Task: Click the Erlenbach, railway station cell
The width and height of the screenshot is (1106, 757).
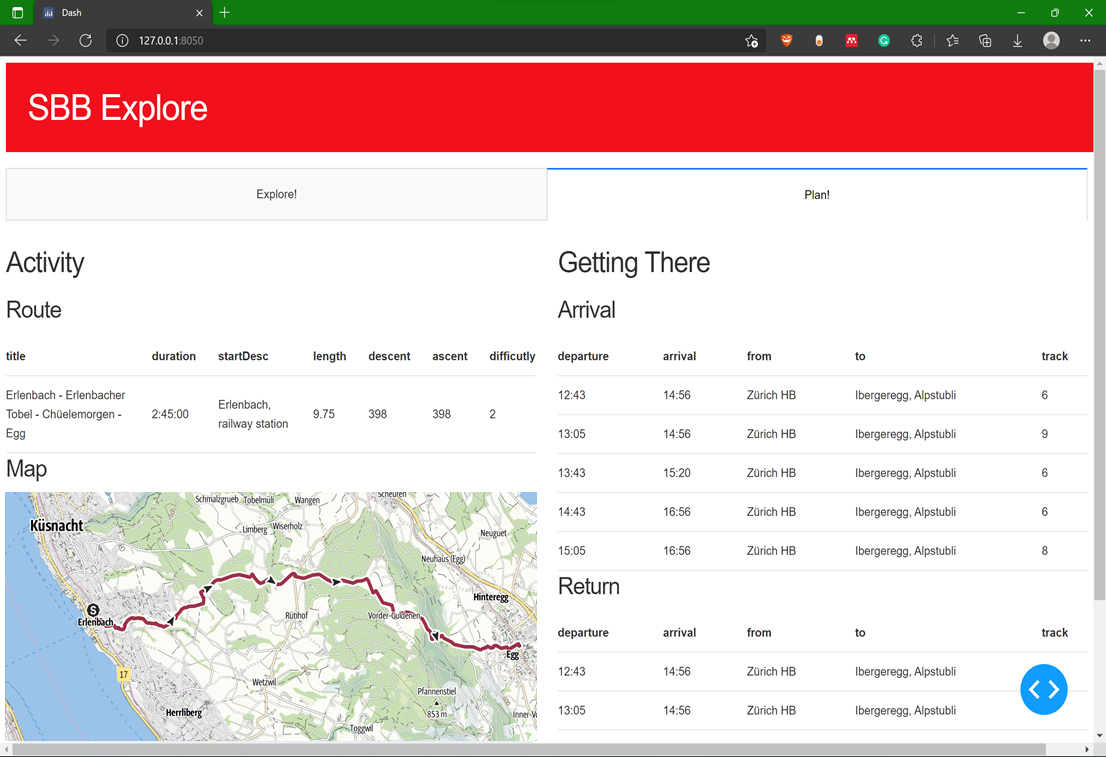Action: (x=253, y=414)
